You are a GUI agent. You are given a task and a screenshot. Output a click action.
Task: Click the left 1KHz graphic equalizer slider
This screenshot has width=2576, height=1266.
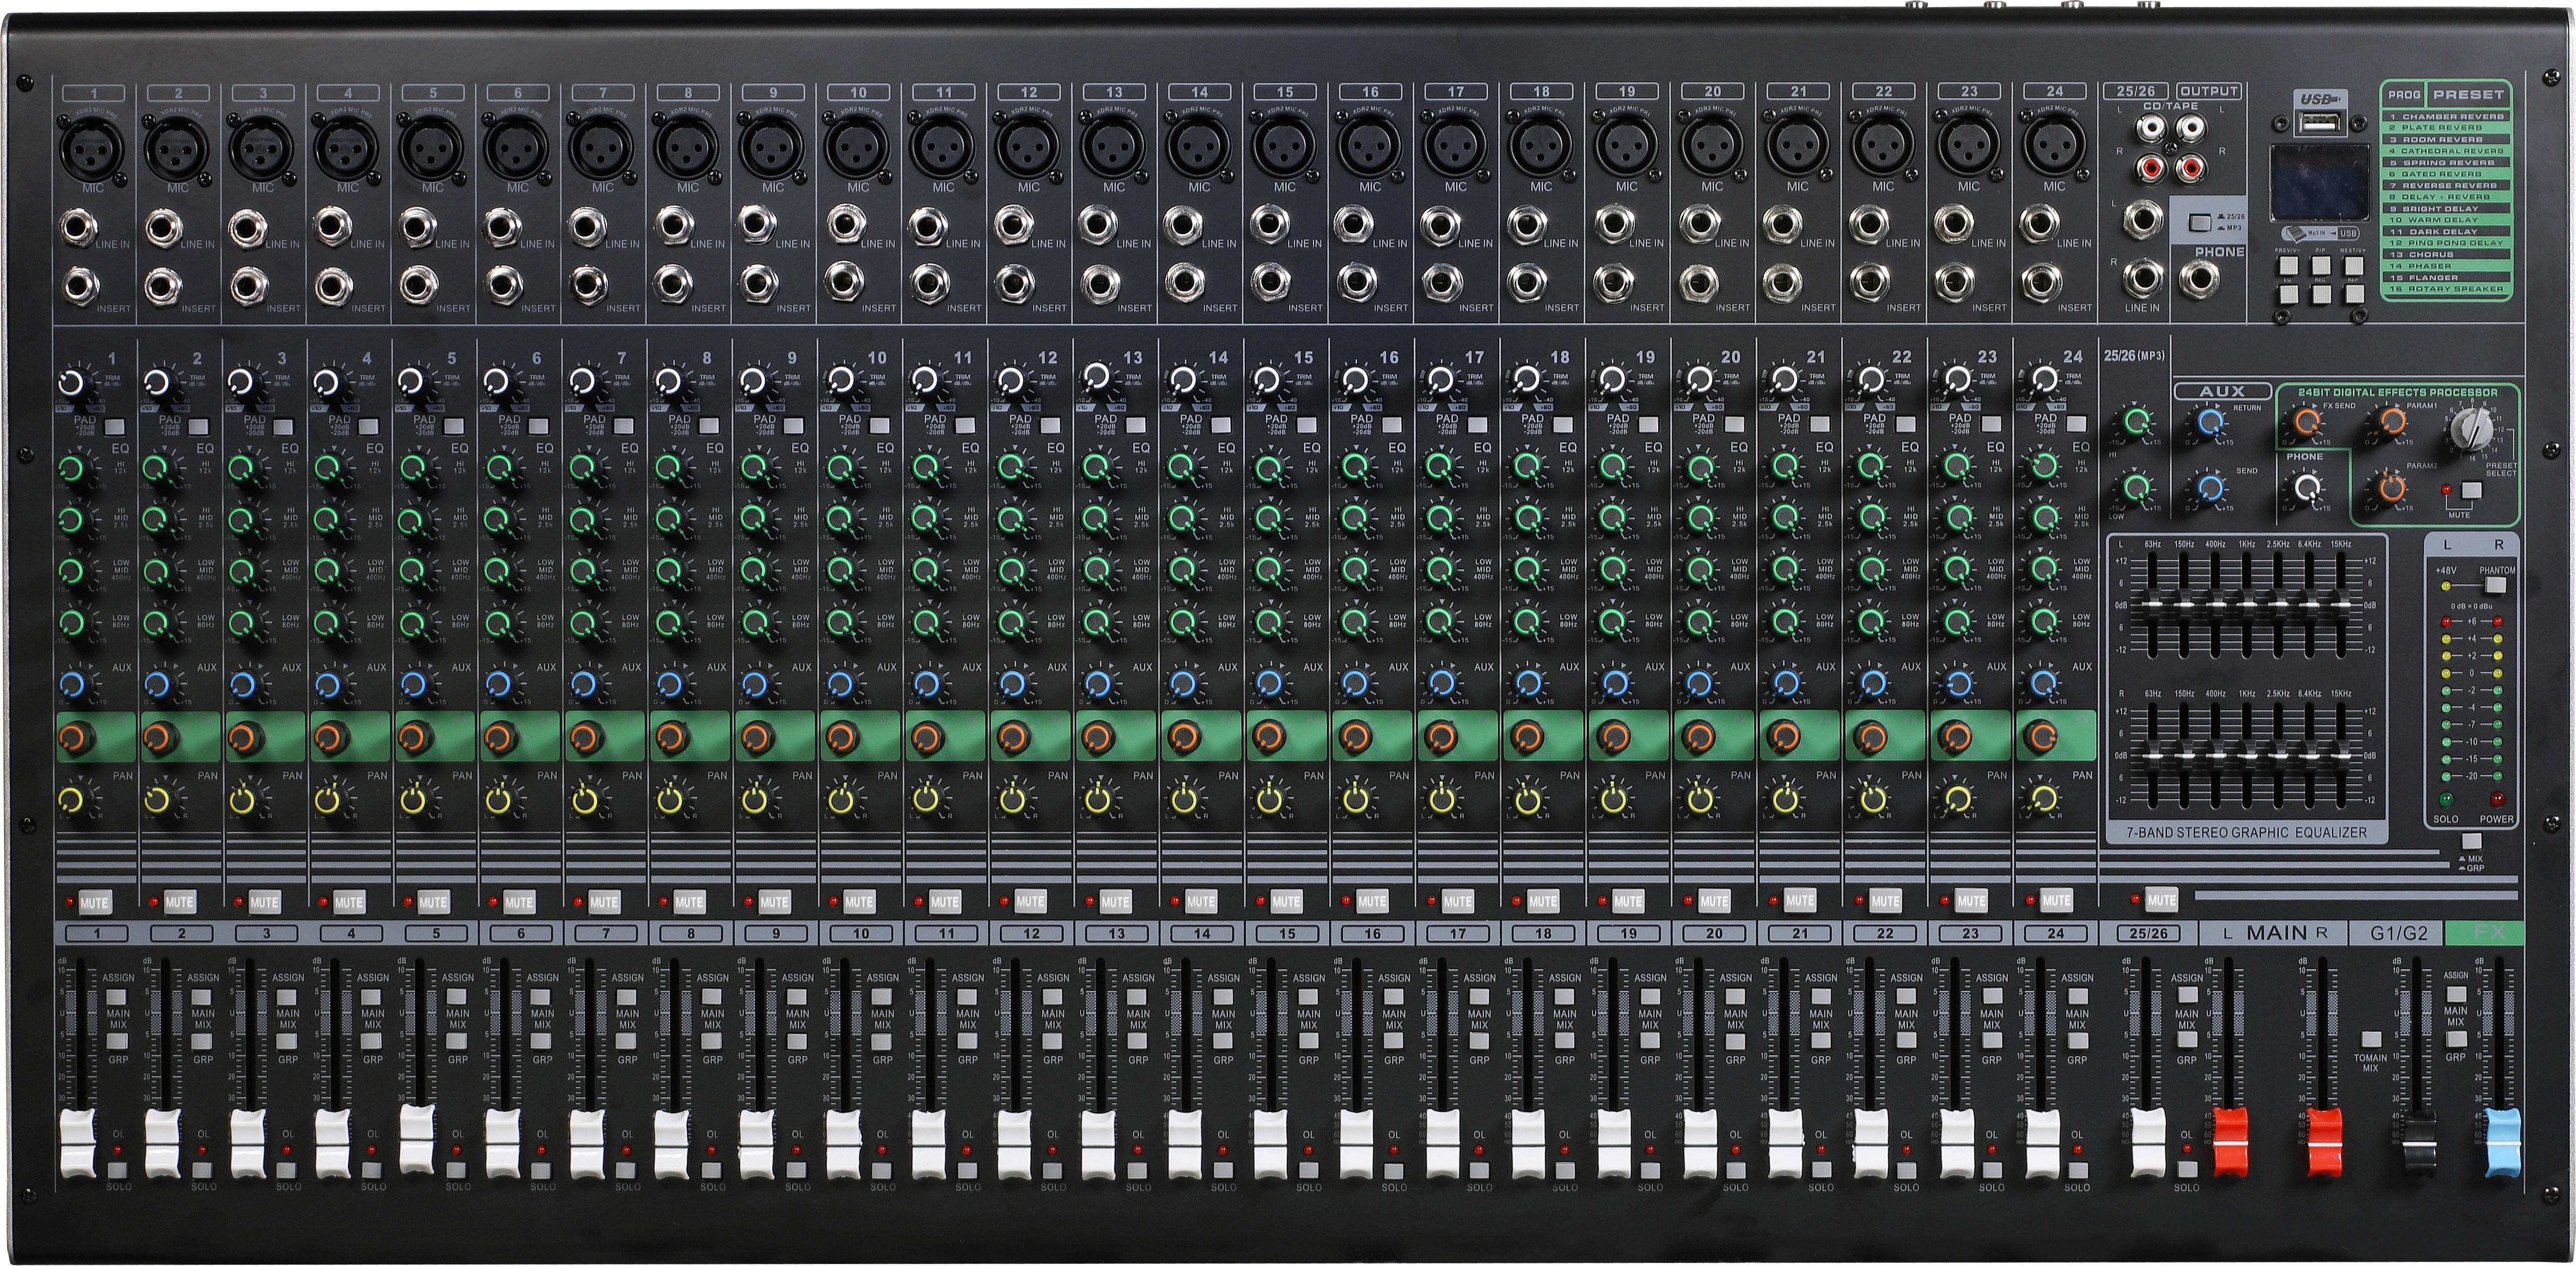tap(2247, 605)
